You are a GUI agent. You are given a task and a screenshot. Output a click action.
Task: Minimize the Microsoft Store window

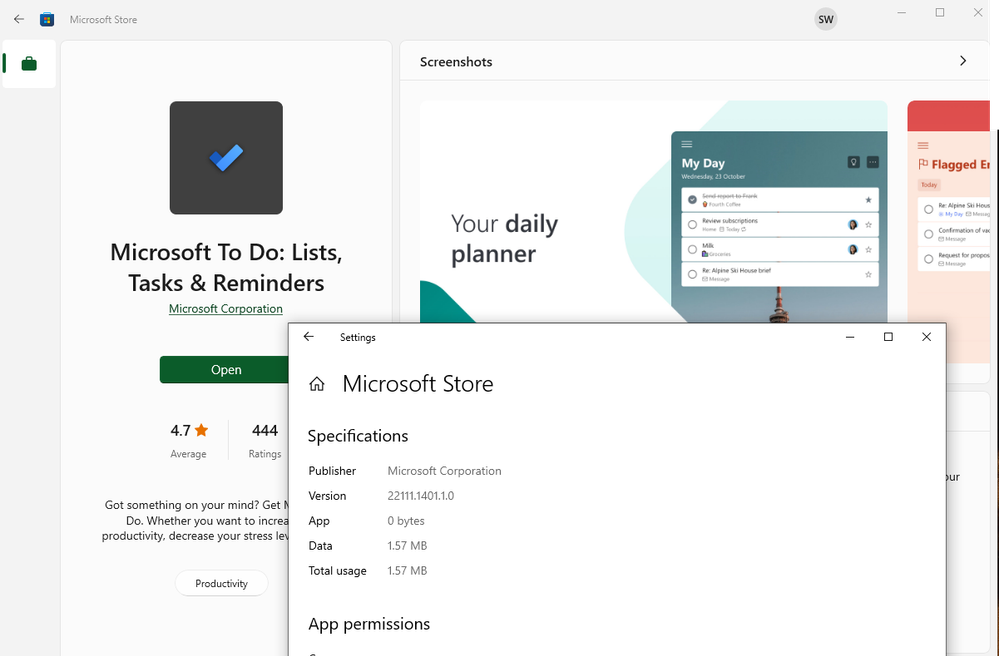[x=902, y=13]
